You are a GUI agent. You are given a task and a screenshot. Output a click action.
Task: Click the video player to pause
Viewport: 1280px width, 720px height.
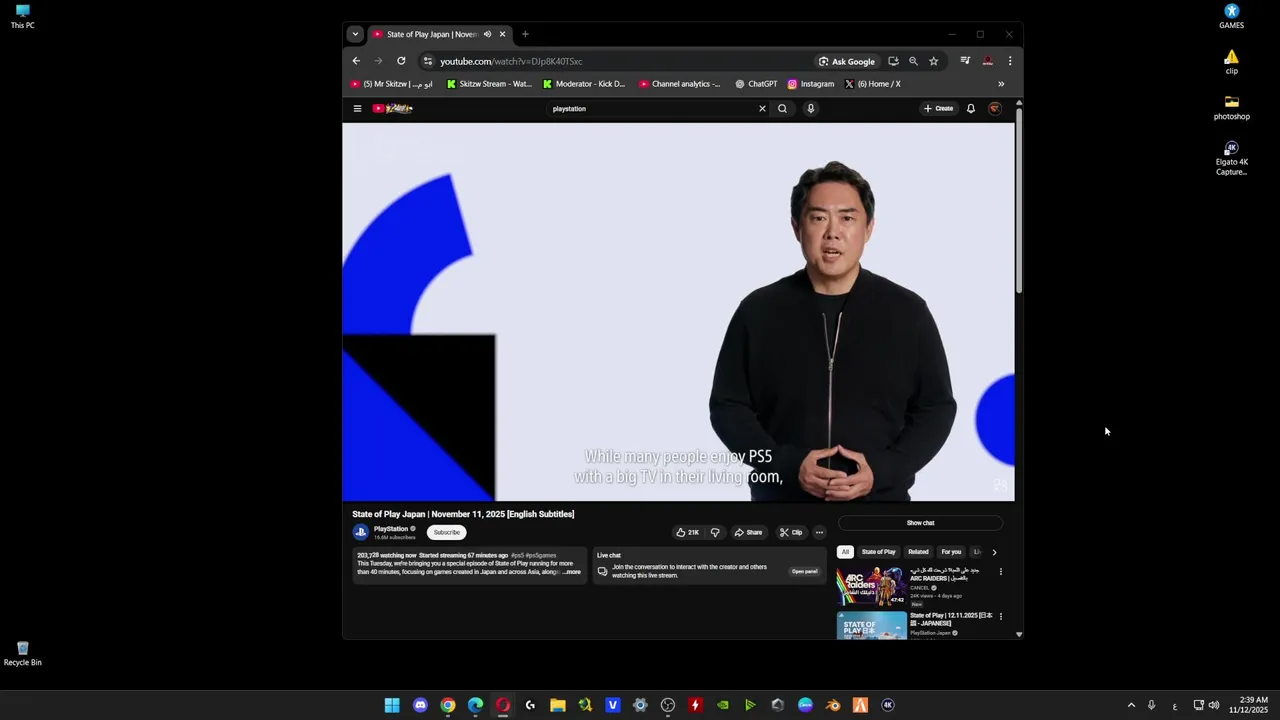678,311
